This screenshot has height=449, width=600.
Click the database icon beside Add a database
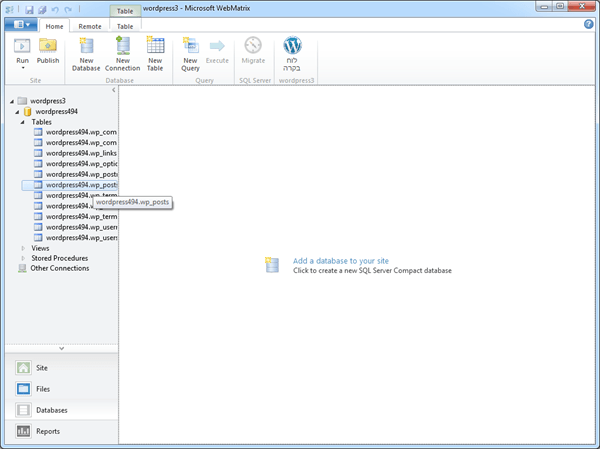coord(272,265)
